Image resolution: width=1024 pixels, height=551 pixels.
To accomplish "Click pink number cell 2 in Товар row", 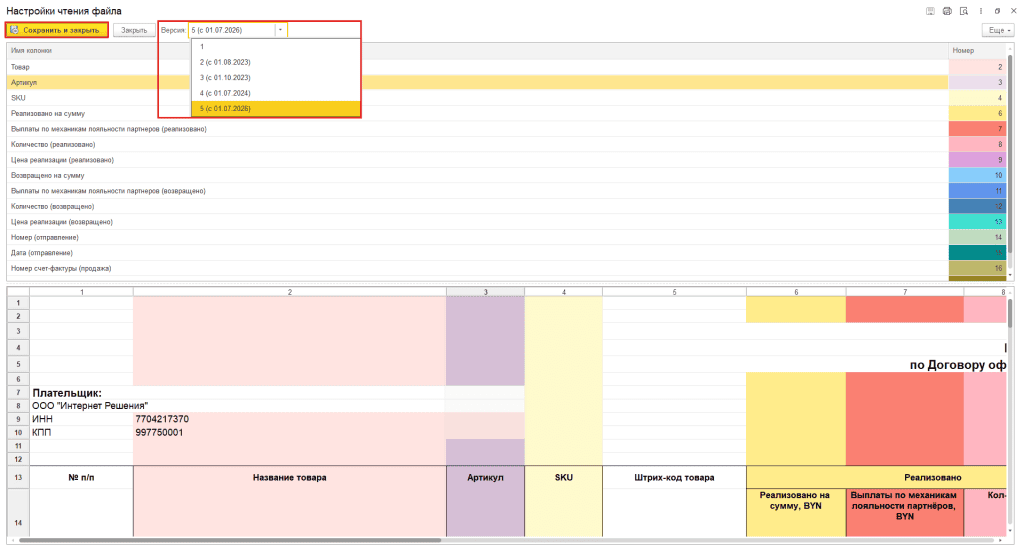I will 978,67.
